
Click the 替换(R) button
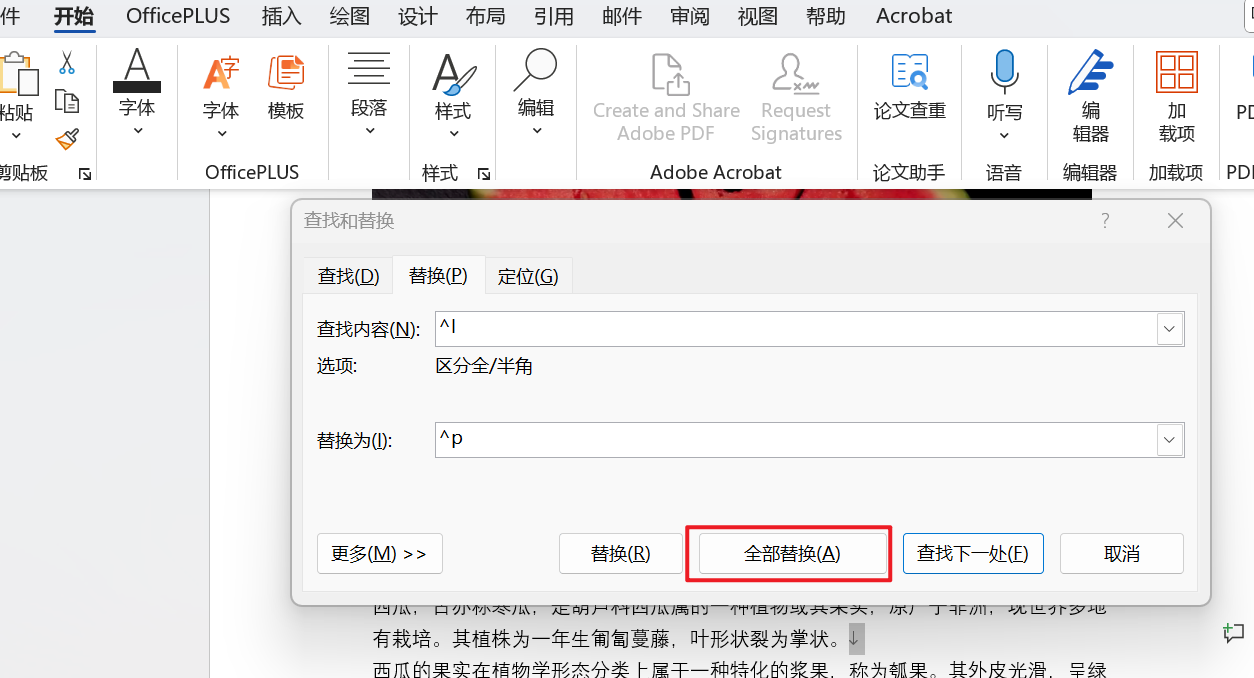click(621, 553)
